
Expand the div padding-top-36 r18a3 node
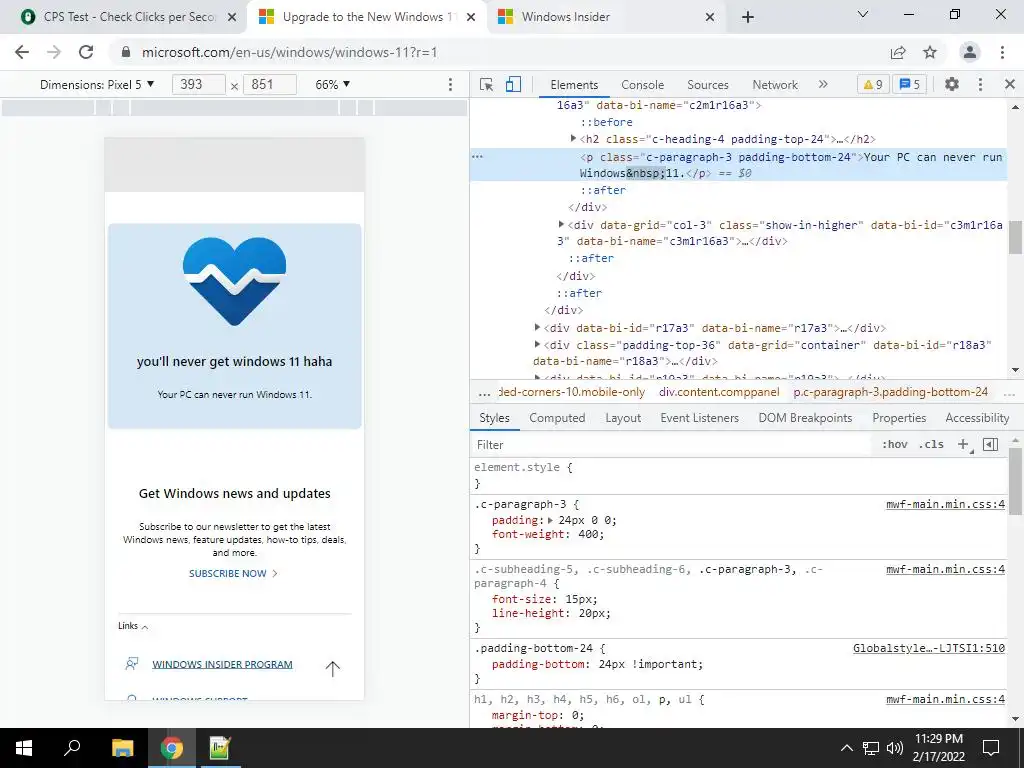coord(537,344)
